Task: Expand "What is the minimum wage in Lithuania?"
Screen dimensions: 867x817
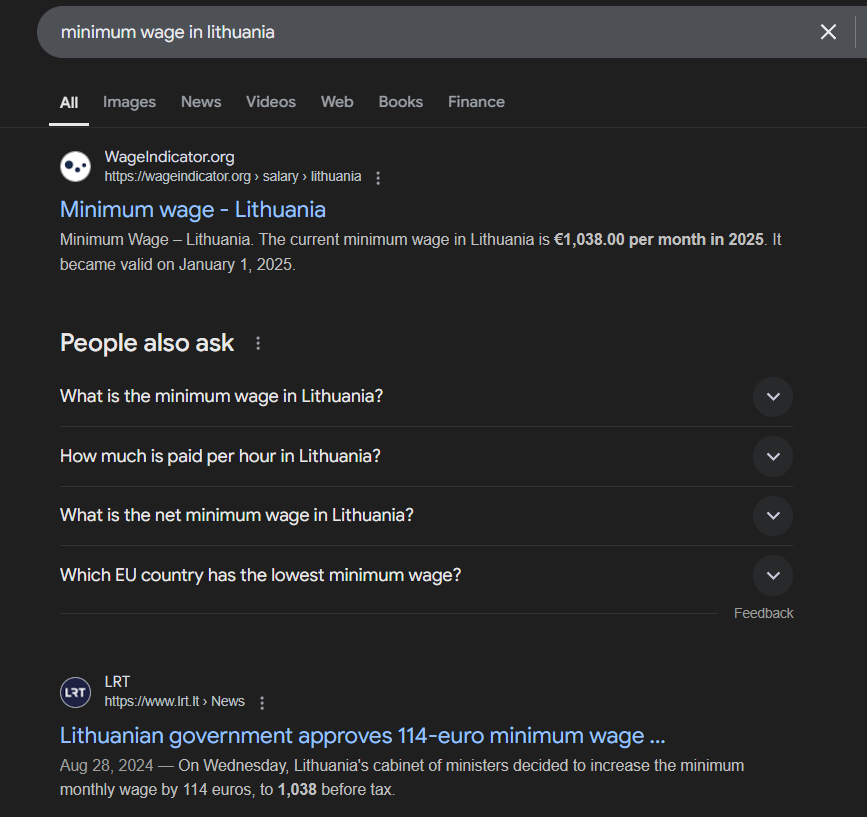Action: 772,397
